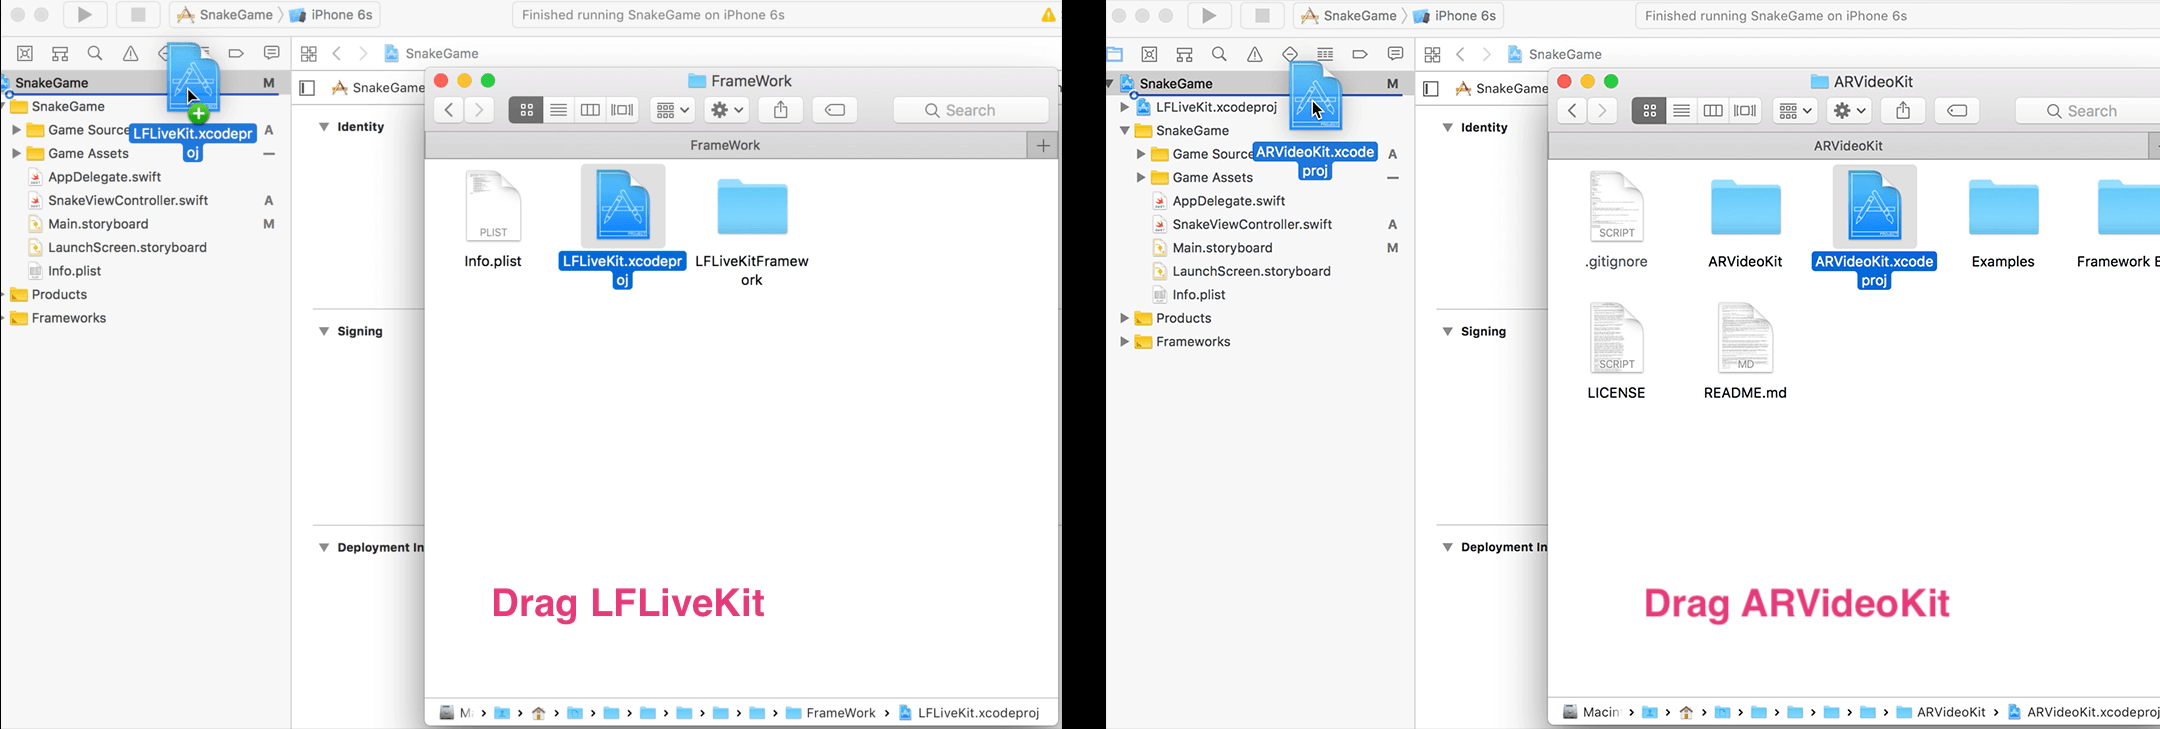Enable column view in ARVideoKit Finder window
The image size is (2160, 729).
(x=1713, y=111)
